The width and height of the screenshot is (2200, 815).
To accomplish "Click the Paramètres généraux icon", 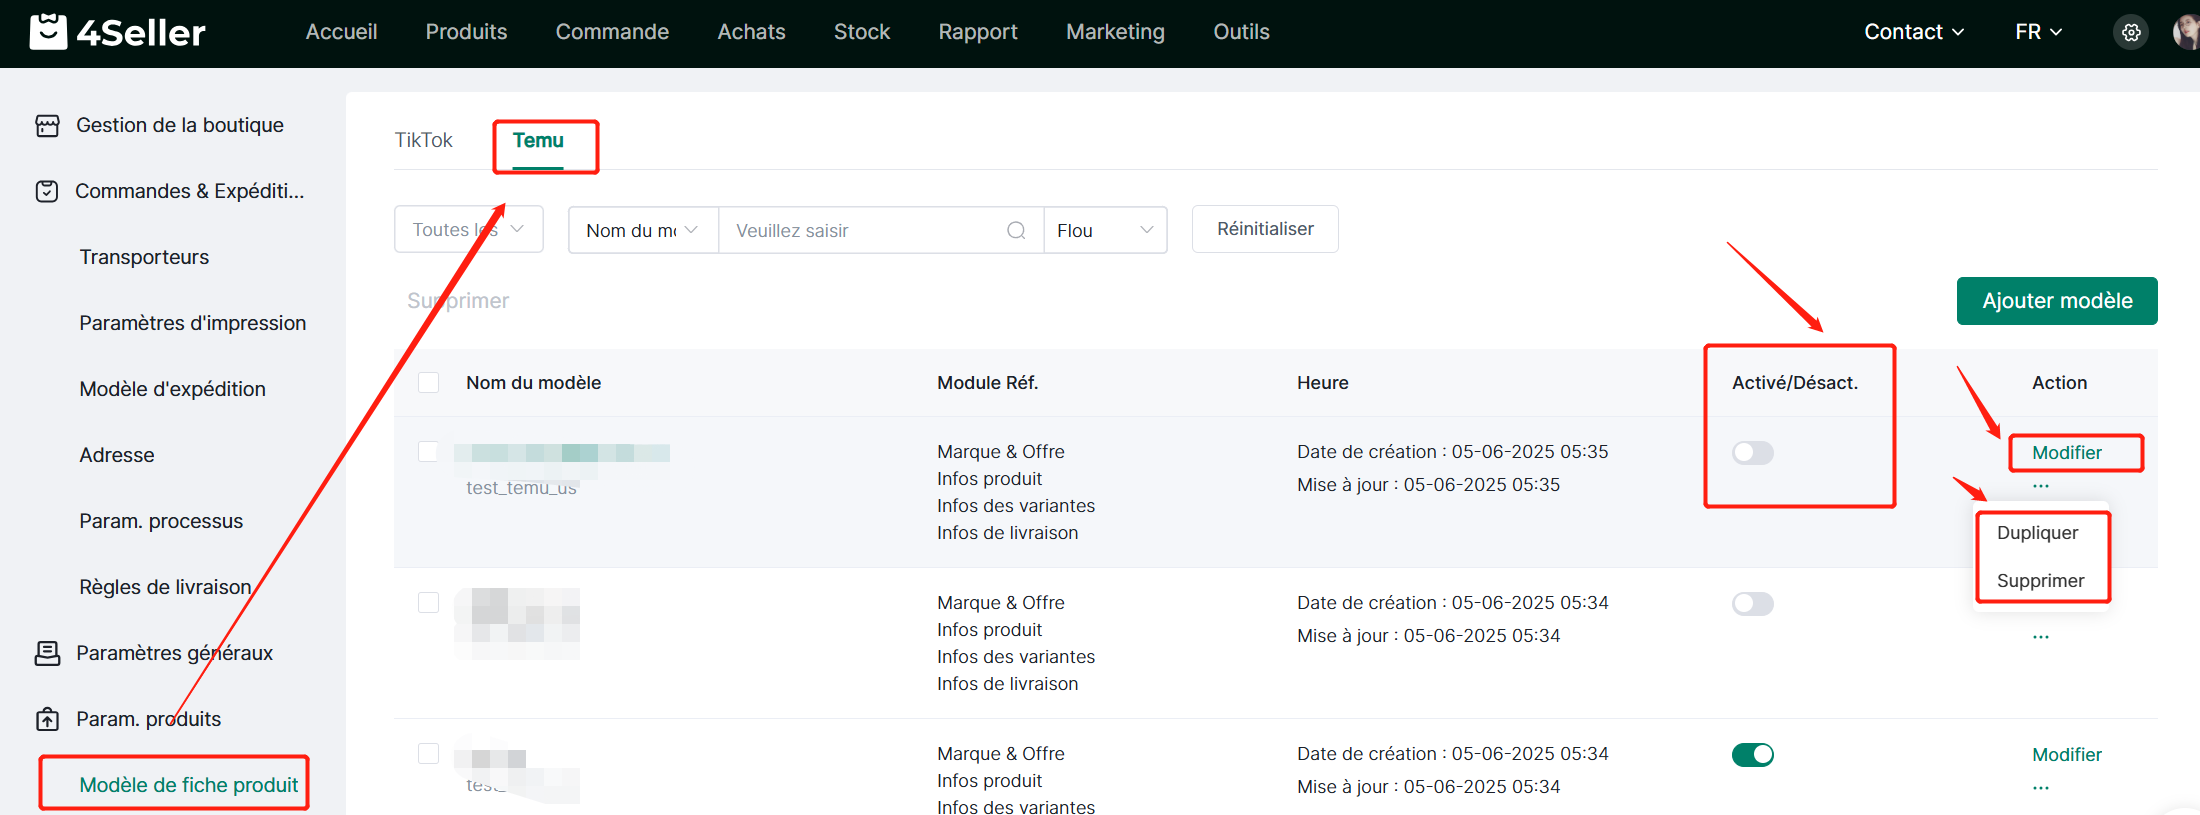I will (x=47, y=653).
